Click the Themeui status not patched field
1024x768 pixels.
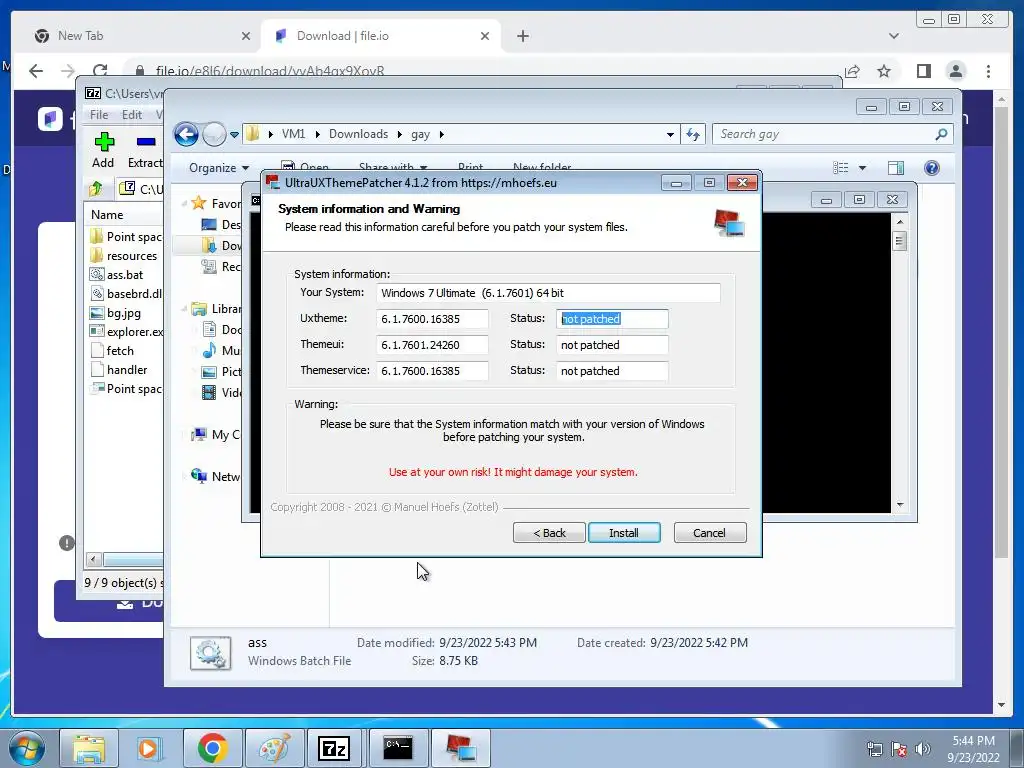612,345
